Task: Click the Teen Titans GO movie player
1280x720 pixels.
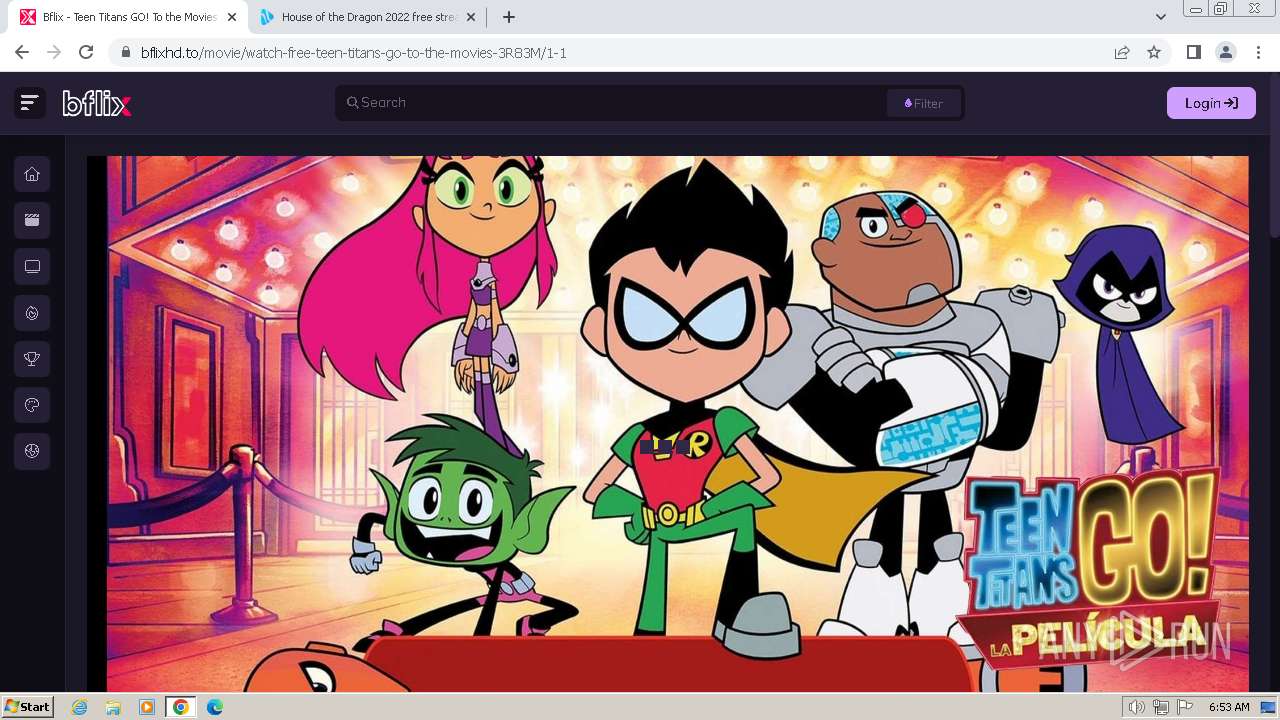Action: (x=667, y=423)
